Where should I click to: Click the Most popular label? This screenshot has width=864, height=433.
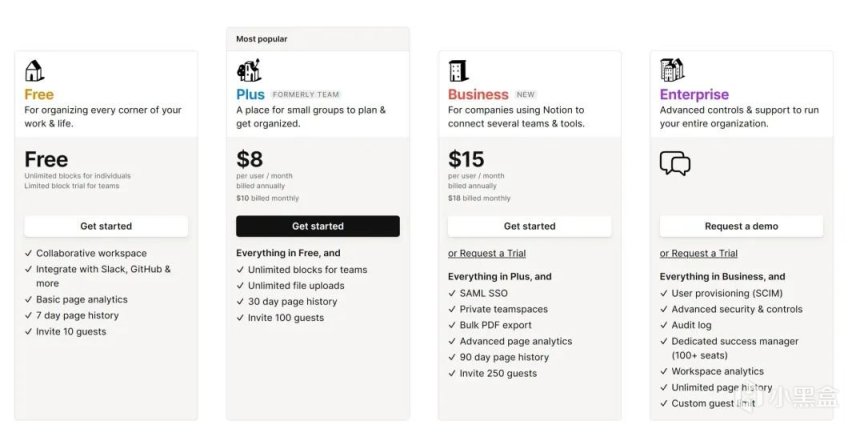click(x=262, y=39)
